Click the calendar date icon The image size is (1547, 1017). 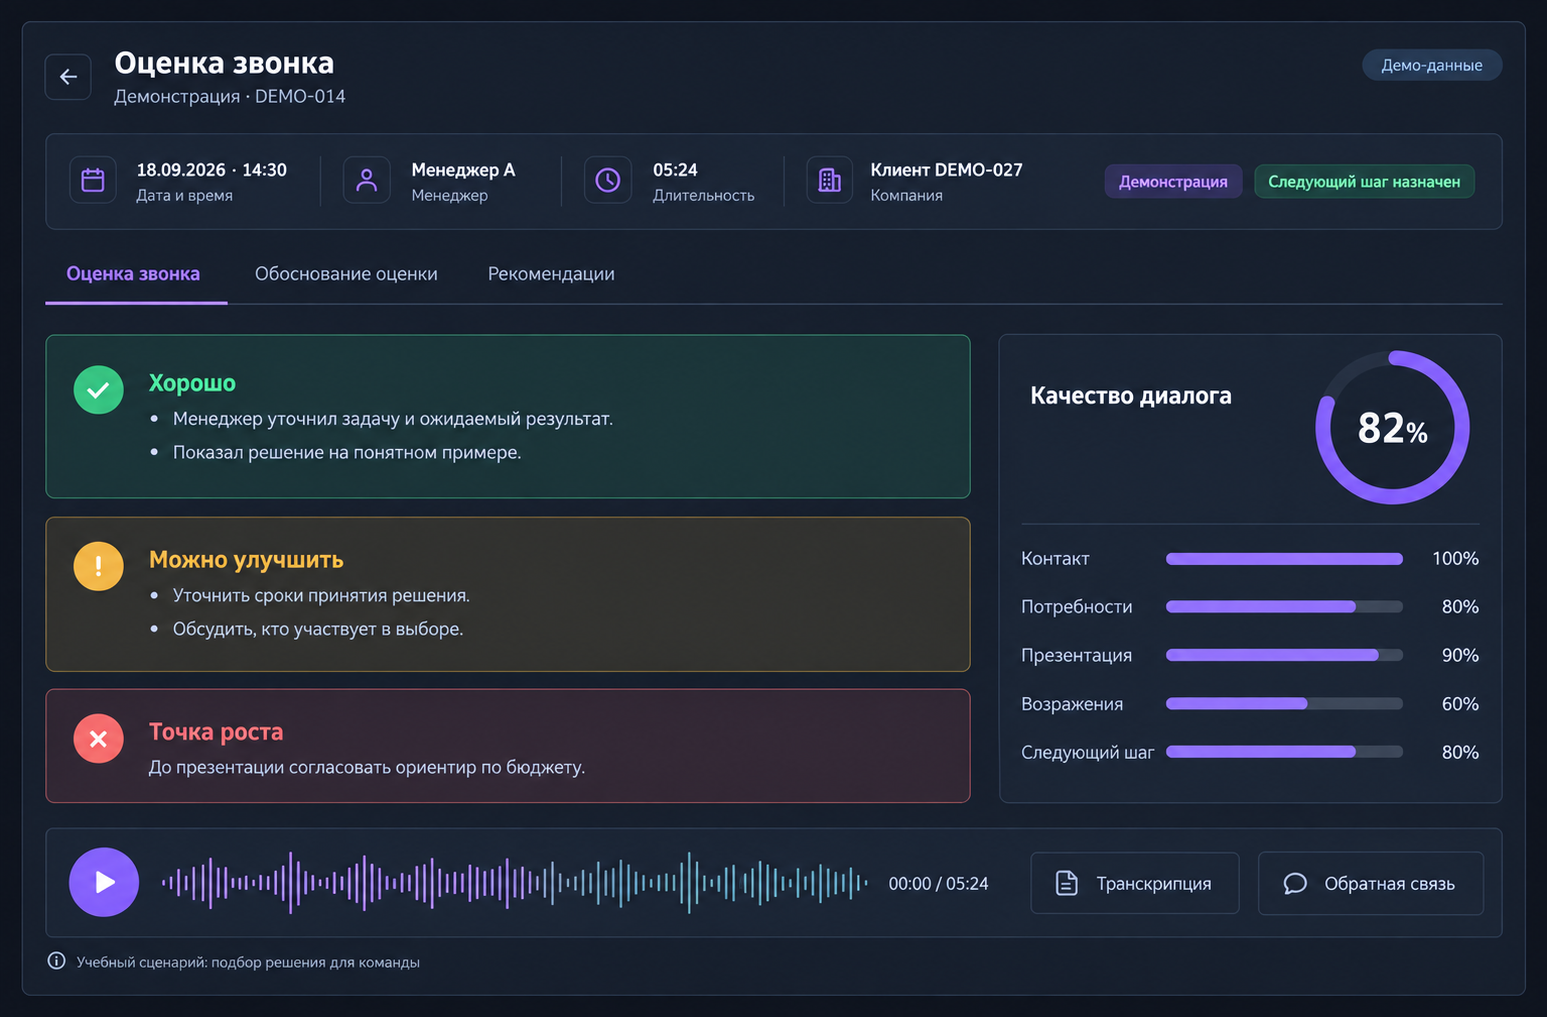coord(93,181)
